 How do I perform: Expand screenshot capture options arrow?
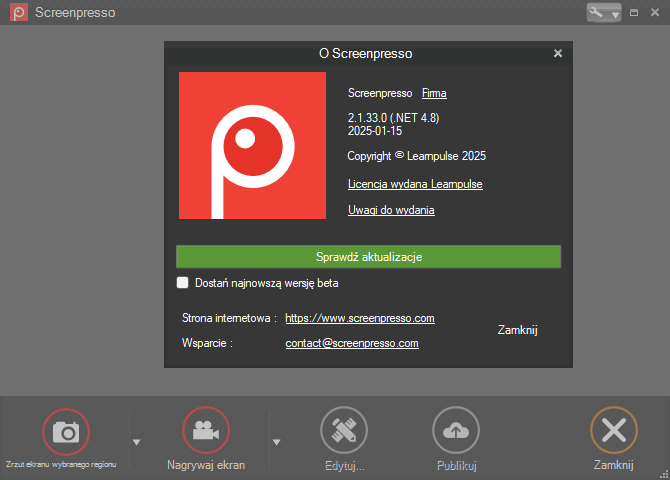click(x=136, y=442)
